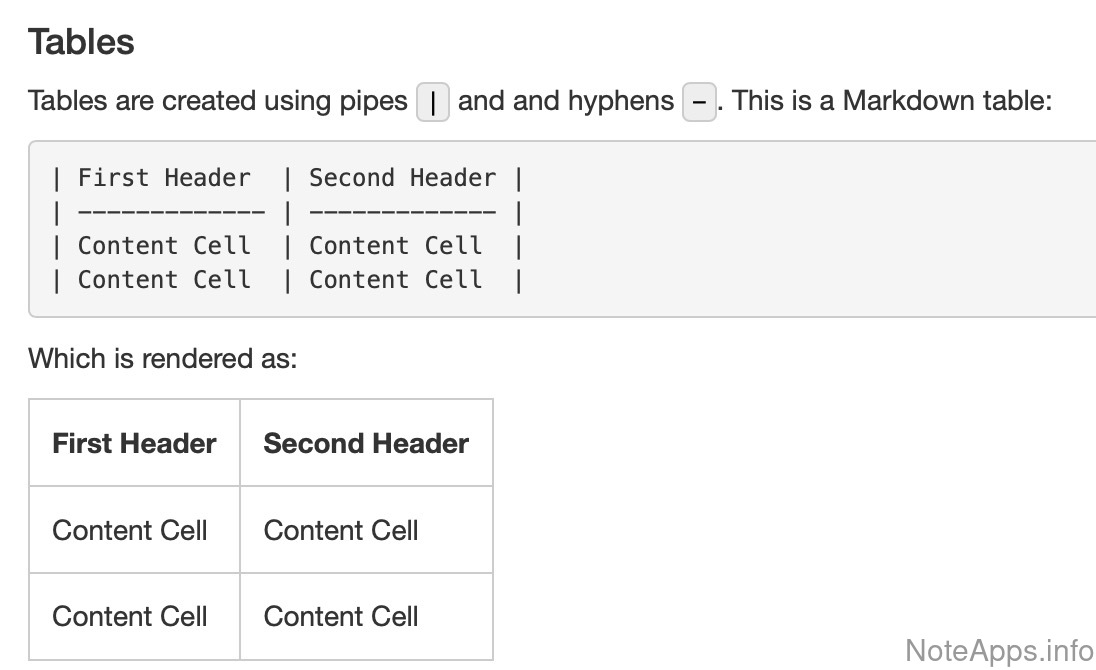Click the 'Which is rendered as:' text
The image size is (1096, 670).
(x=162, y=358)
